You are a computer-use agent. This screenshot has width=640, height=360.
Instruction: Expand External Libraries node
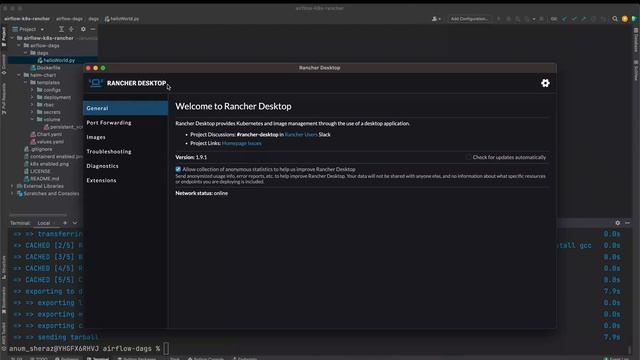[x=12, y=186]
